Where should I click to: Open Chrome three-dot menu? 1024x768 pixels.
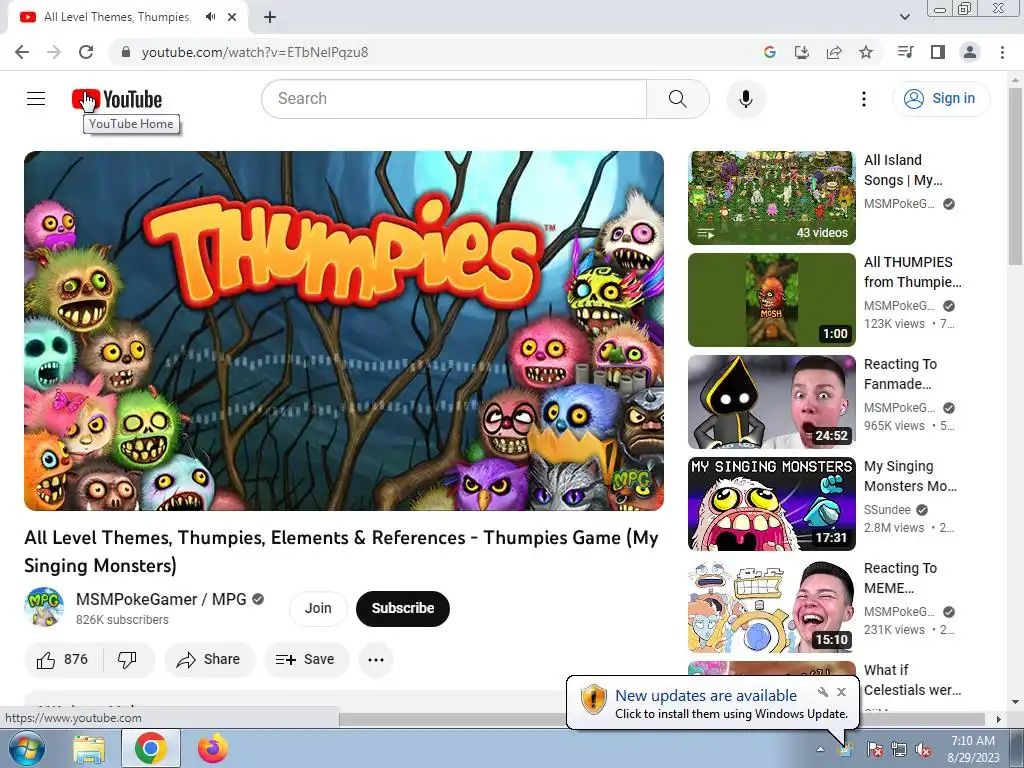click(1002, 52)
